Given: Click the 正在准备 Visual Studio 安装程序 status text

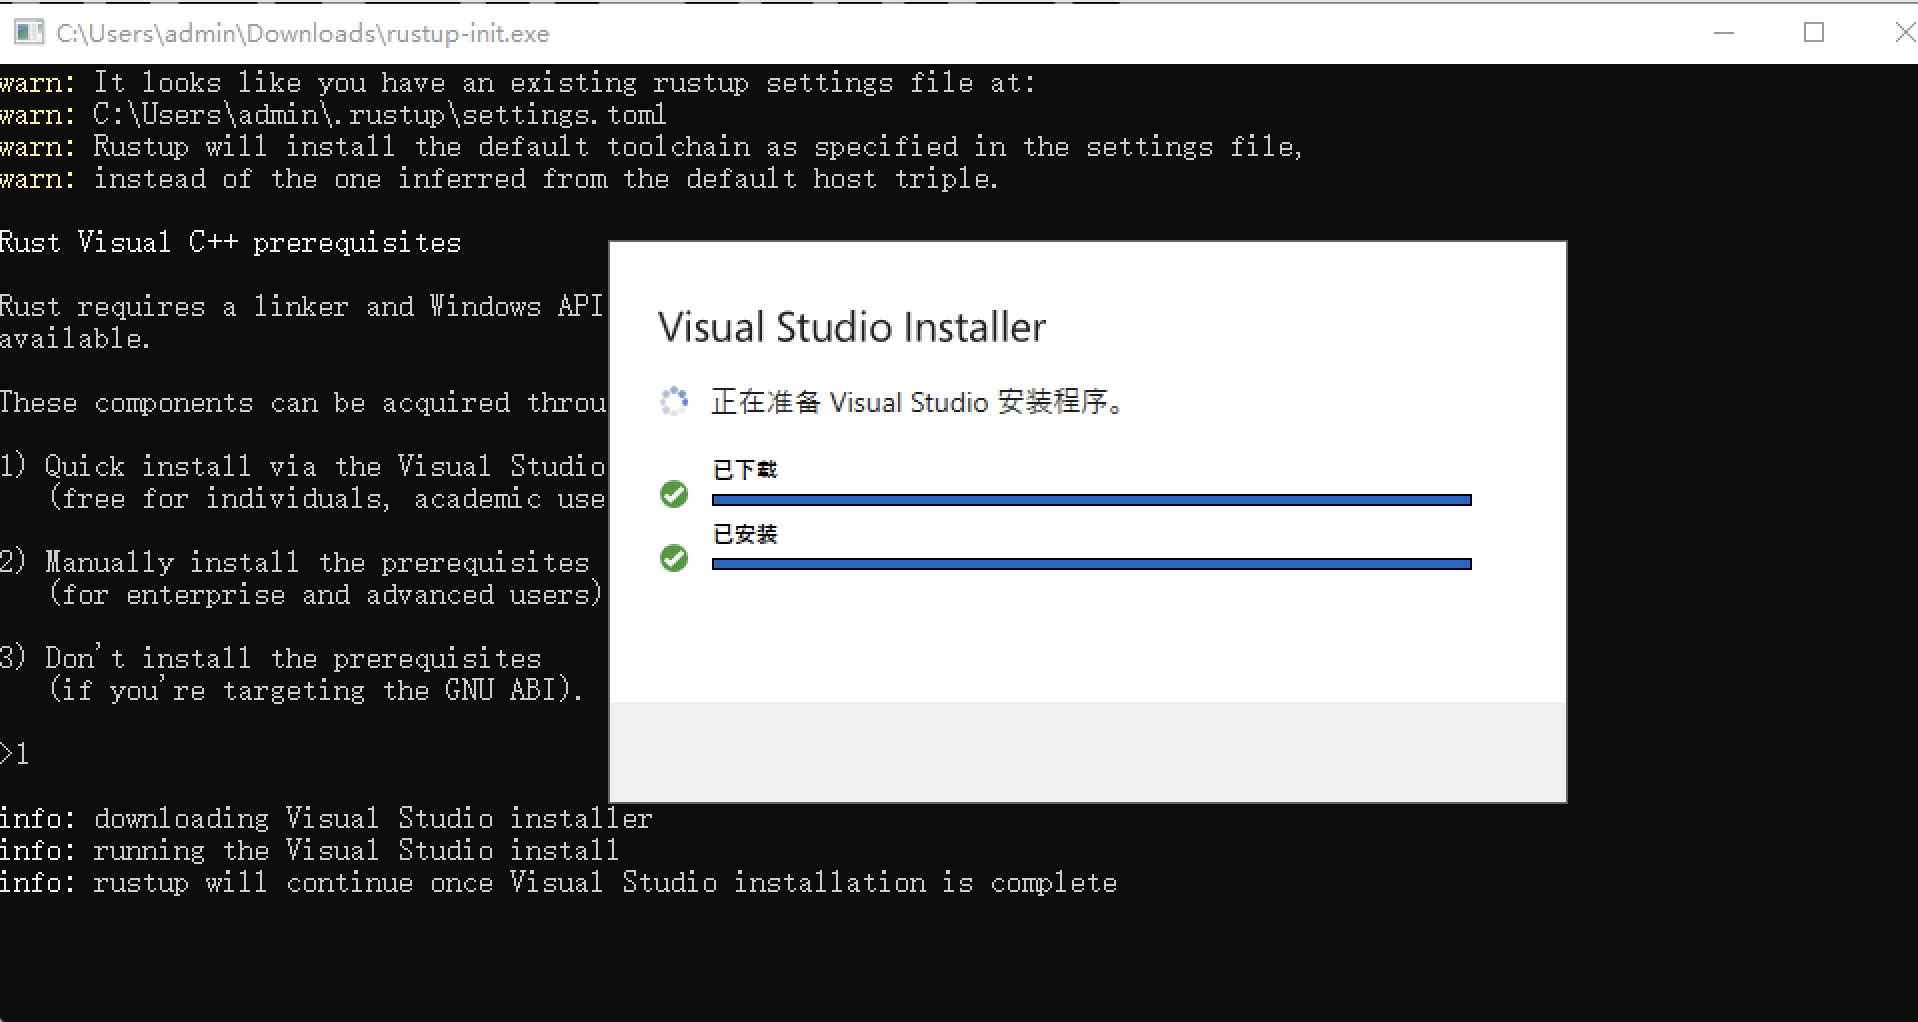Looking at the screenshot, I should tap(919, 402).
